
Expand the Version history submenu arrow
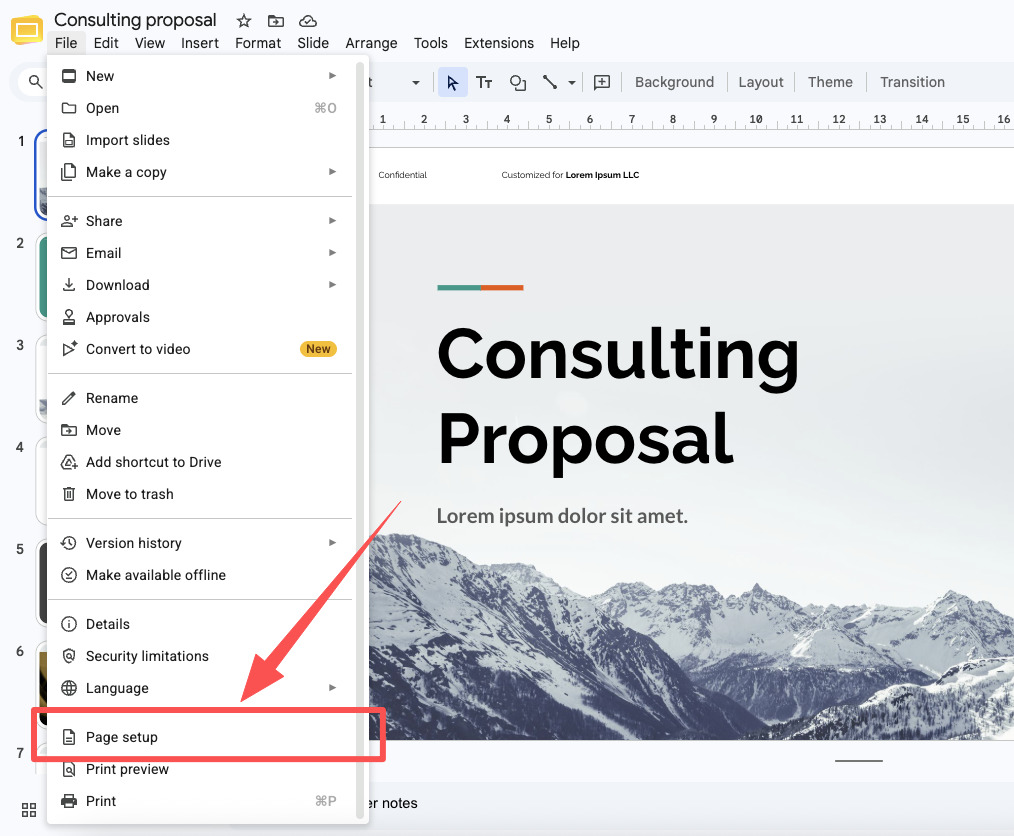[332, 542]
